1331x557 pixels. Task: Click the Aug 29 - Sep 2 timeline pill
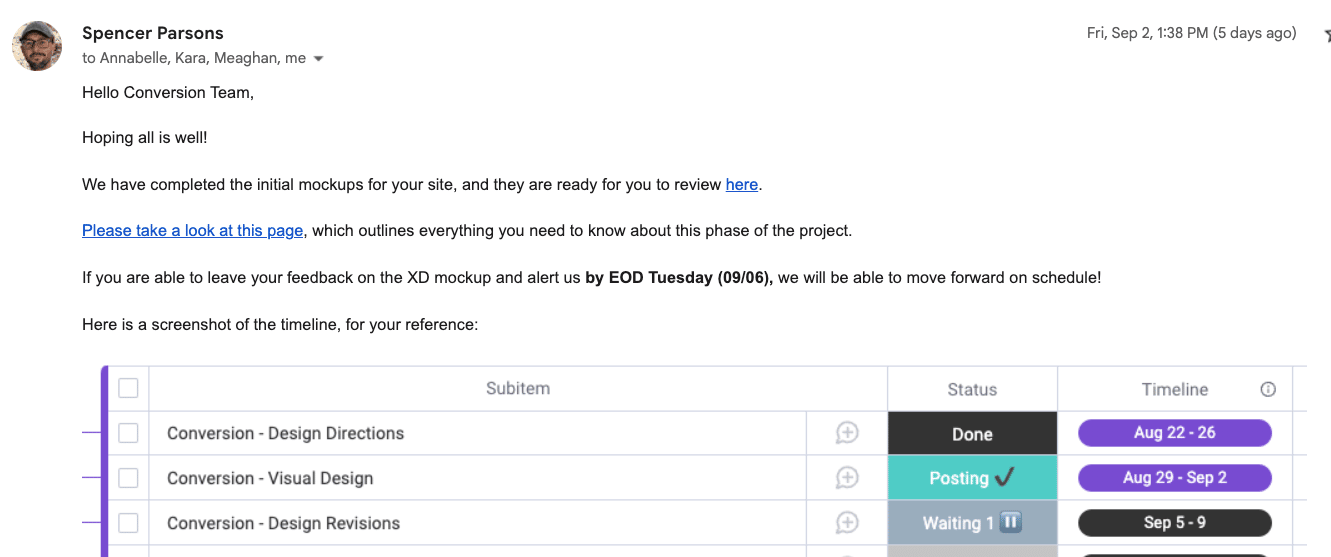1174,478
